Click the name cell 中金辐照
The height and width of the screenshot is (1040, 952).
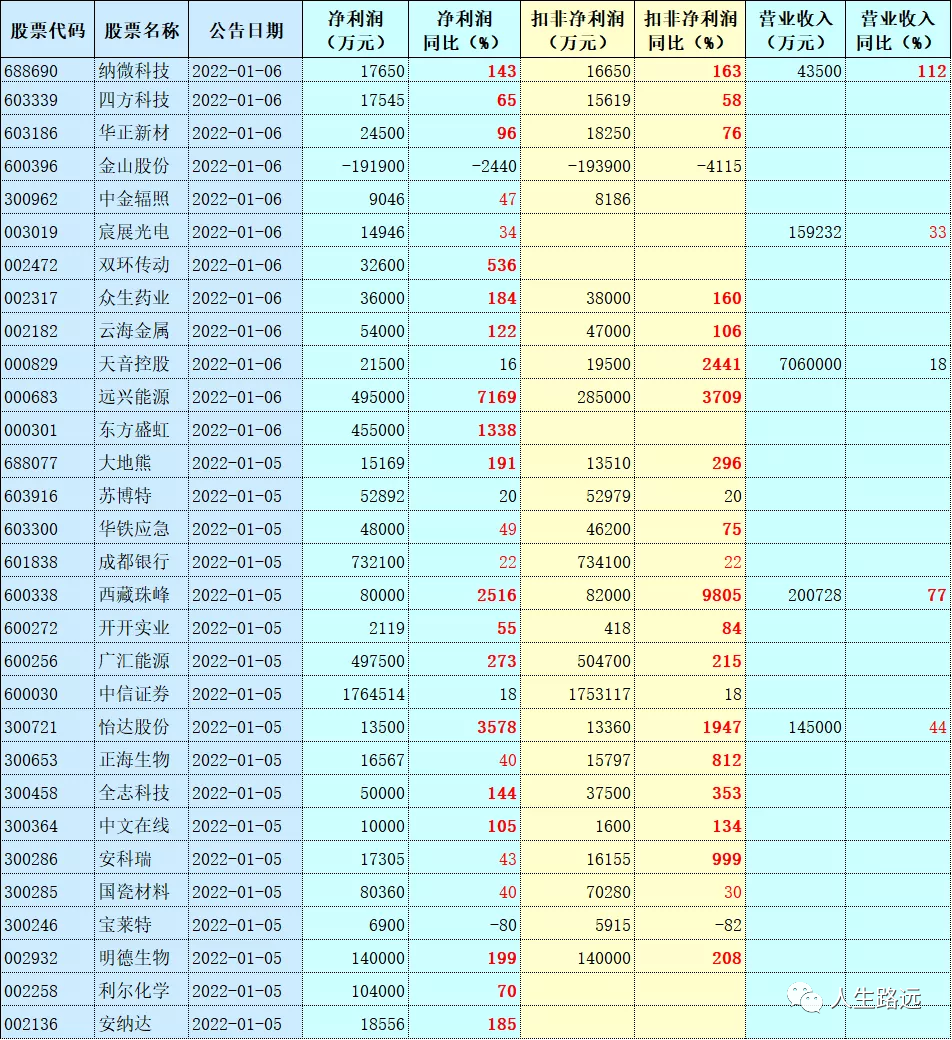click(141, 199)
